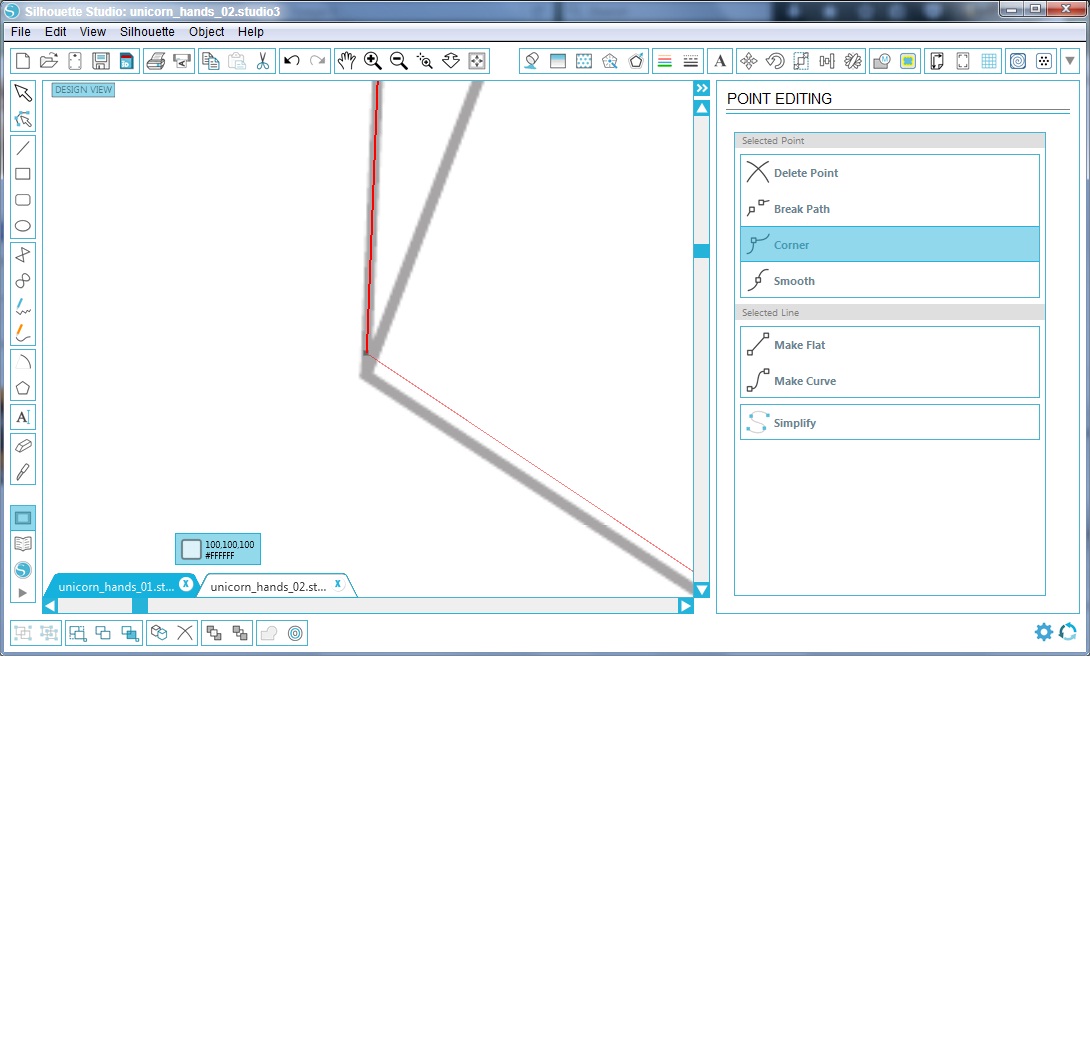This screenshot has height=1037, width=1090.
Task: Click Make Flat
Action: (x=890, y=345)
